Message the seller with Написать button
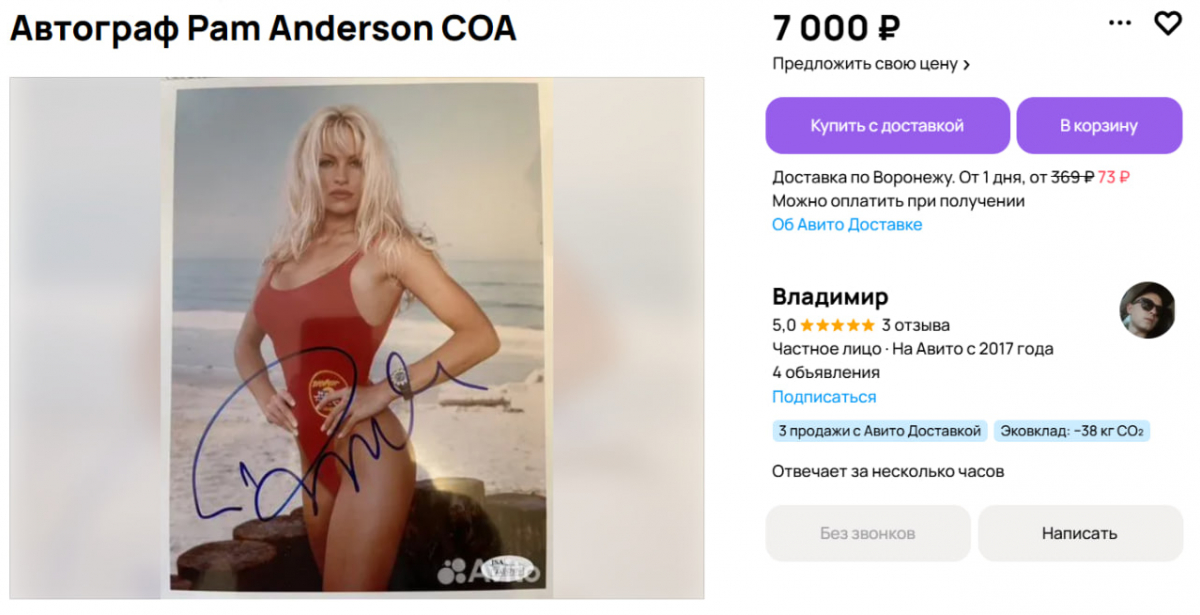Screen dimensions: 1200x615 [x=1079, y=533]
